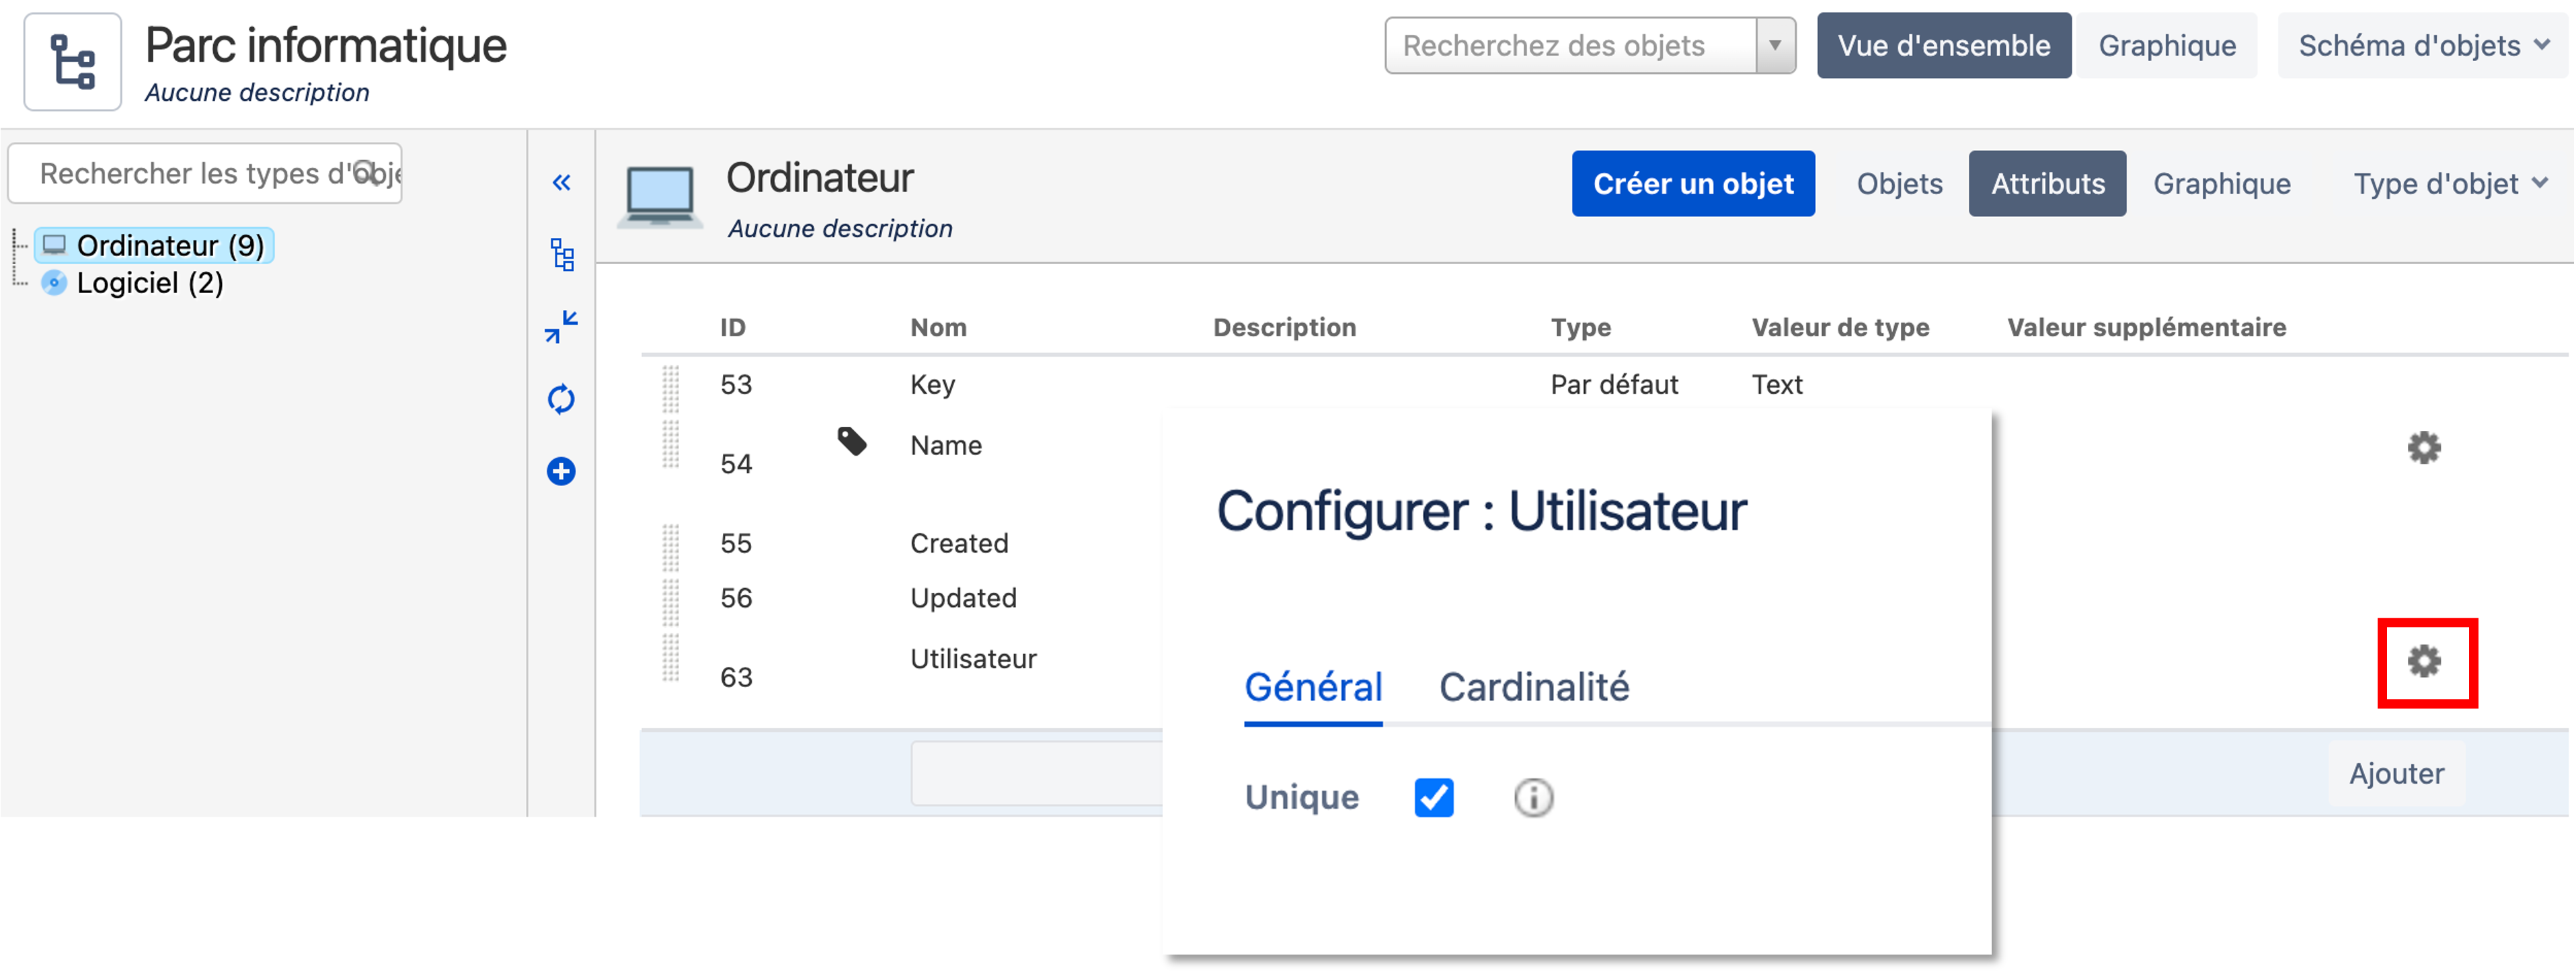Click the info icon next to Unique
The image size is (2576, 976).
1533,797
